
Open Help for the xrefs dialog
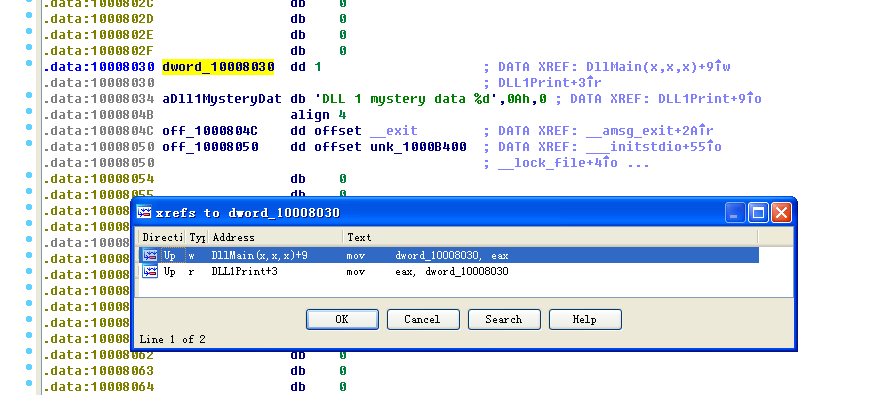coord(585,320)
